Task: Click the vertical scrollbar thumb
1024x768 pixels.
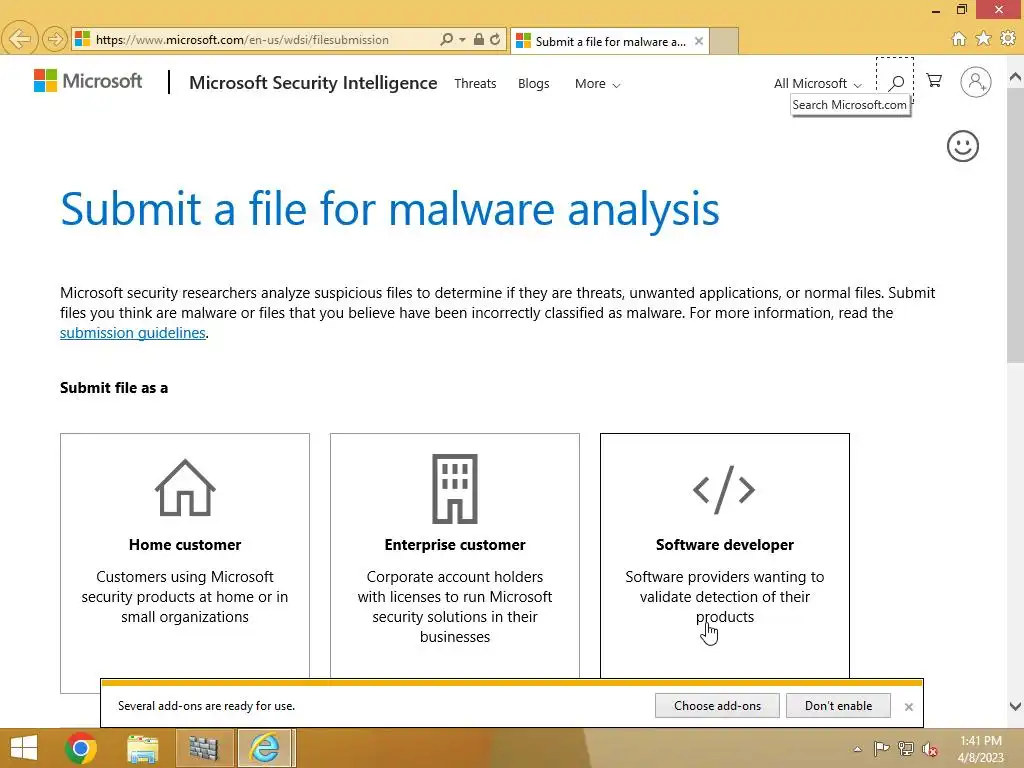Action: point(1016,224)
